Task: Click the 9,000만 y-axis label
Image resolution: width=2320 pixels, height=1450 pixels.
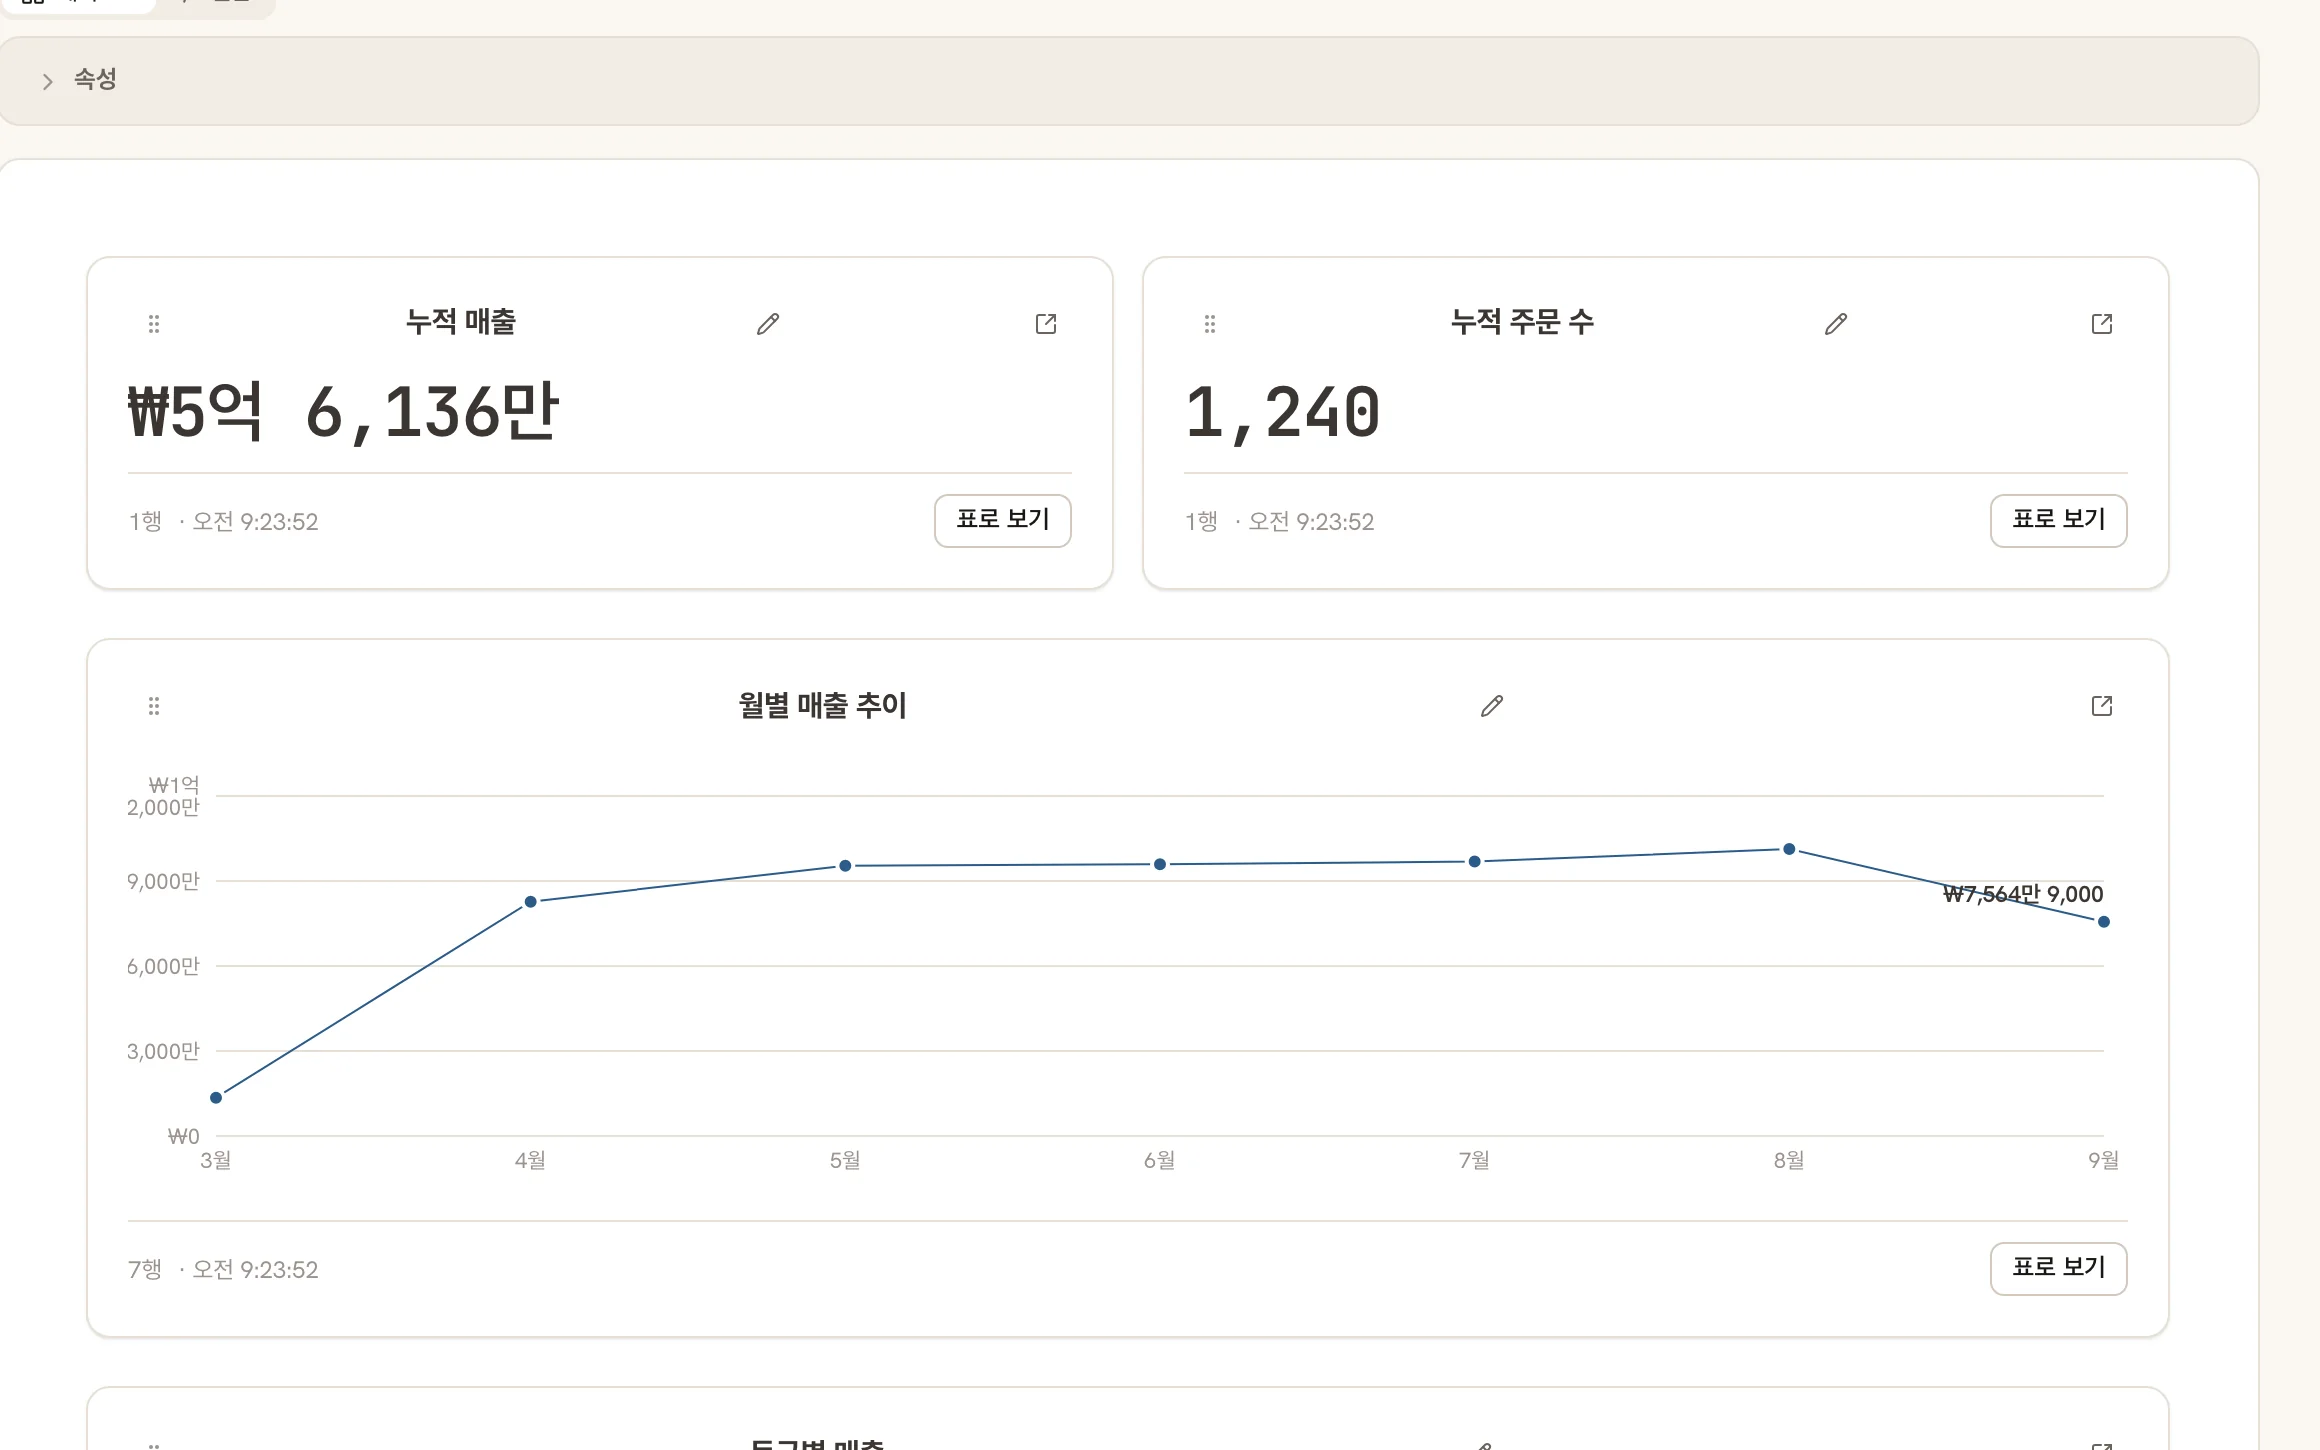Action: point(163,882)
